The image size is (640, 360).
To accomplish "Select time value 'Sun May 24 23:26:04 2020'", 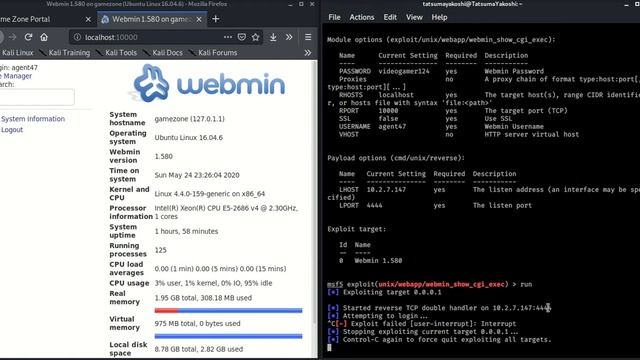I will [x=197, y=175].
